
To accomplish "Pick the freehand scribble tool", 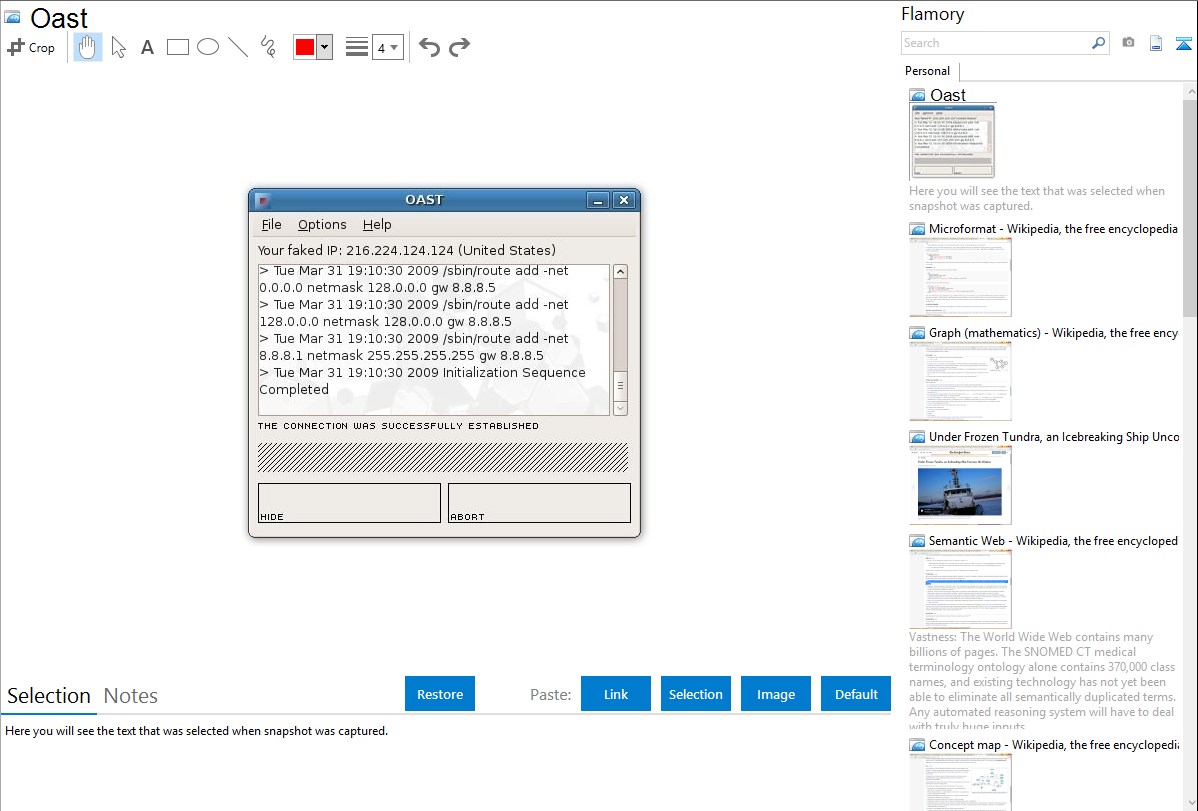I will [x=268, y=47].
